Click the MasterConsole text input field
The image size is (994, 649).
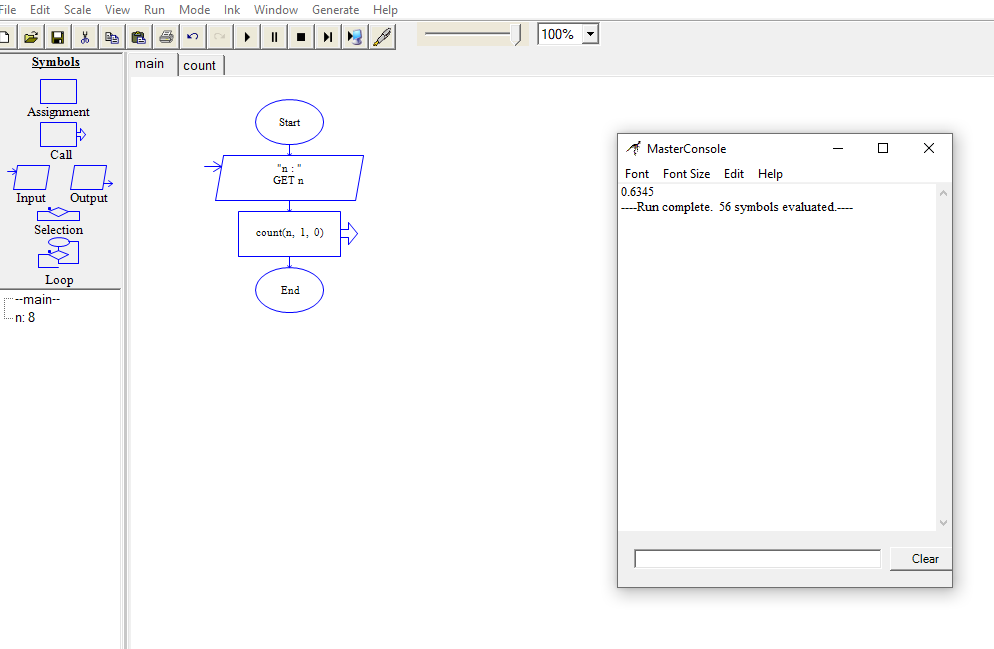pos(757,558)
